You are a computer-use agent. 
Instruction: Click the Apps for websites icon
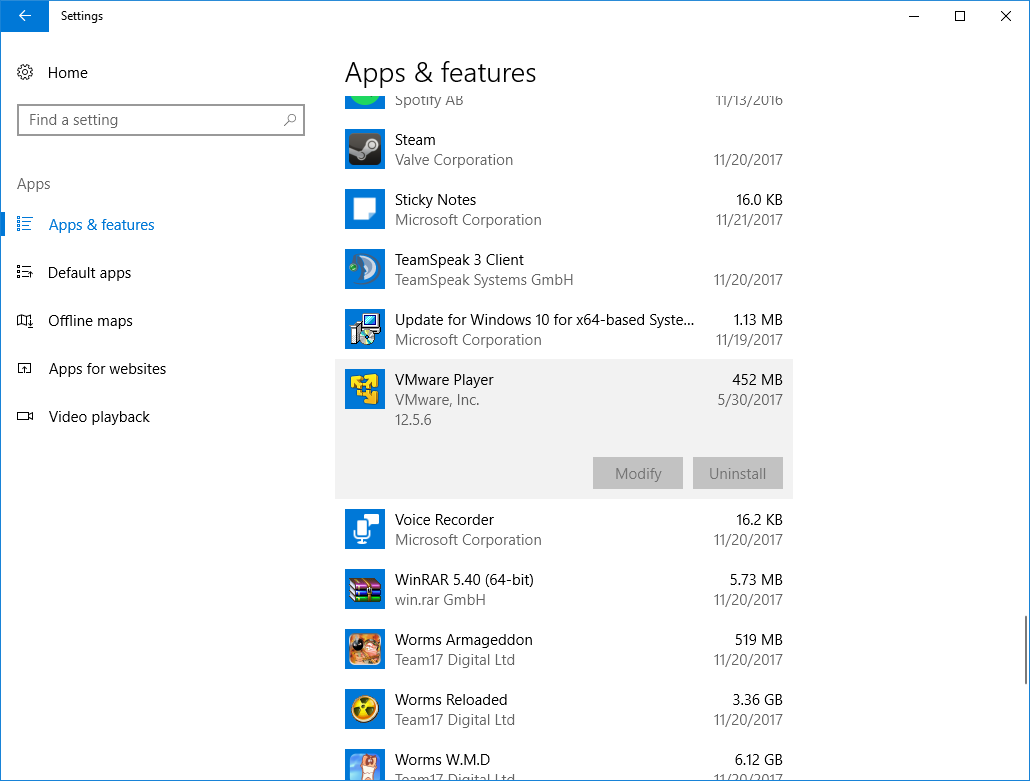click(x=25, y=368)
